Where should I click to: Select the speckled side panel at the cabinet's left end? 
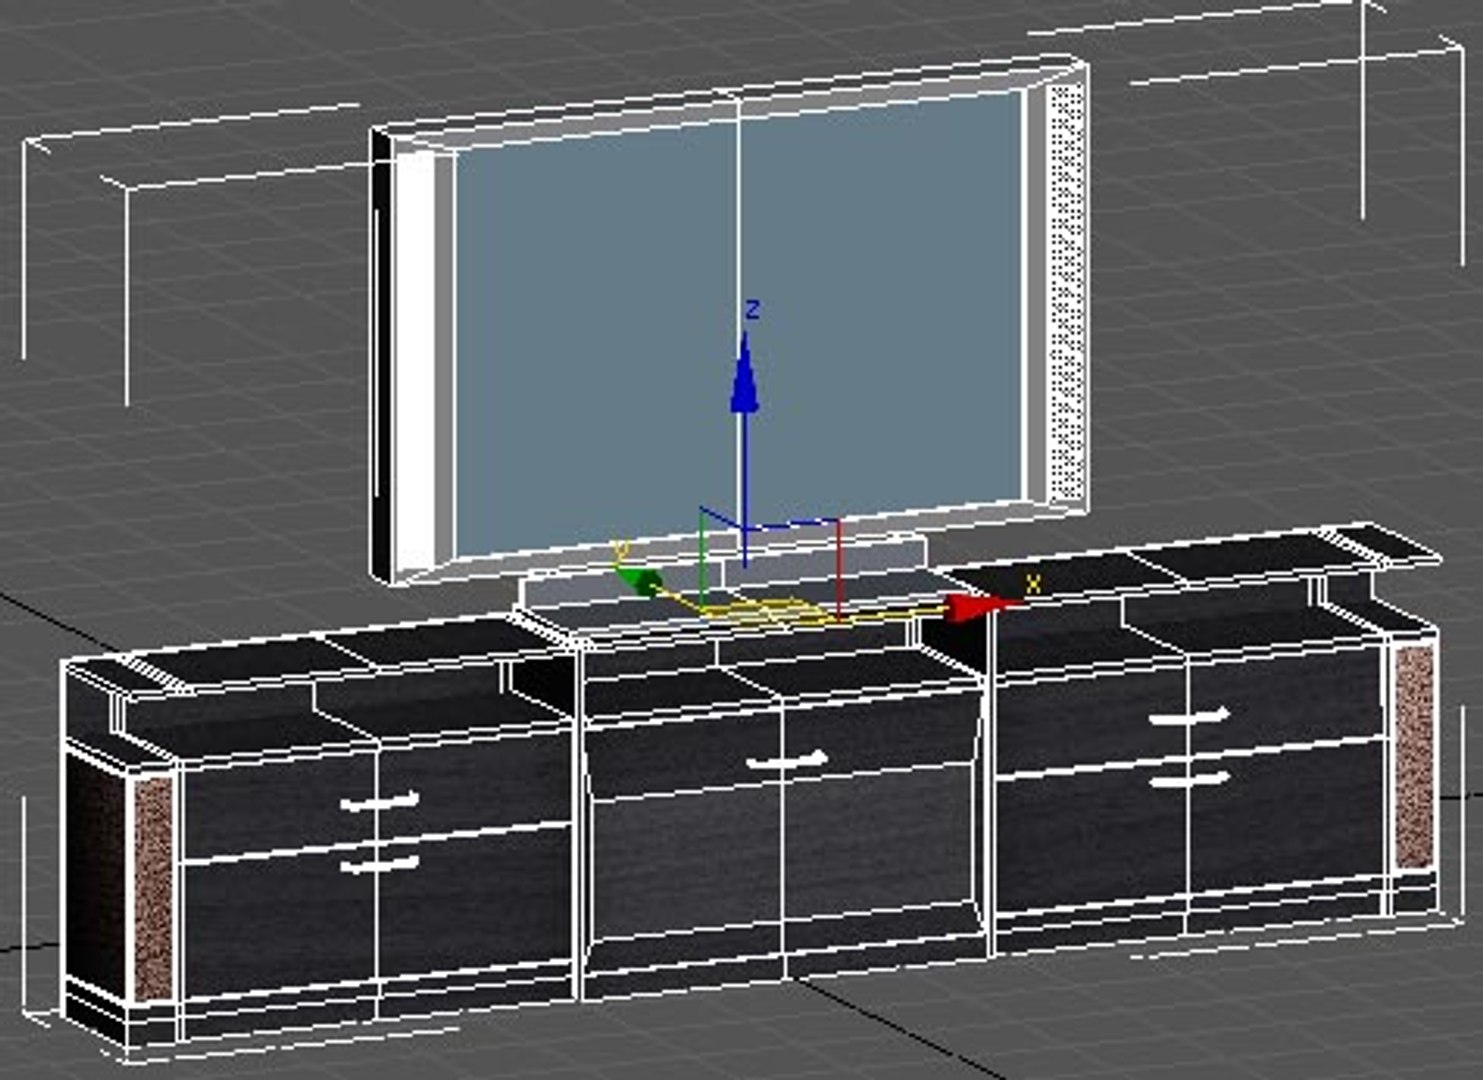tap(154, 888)
